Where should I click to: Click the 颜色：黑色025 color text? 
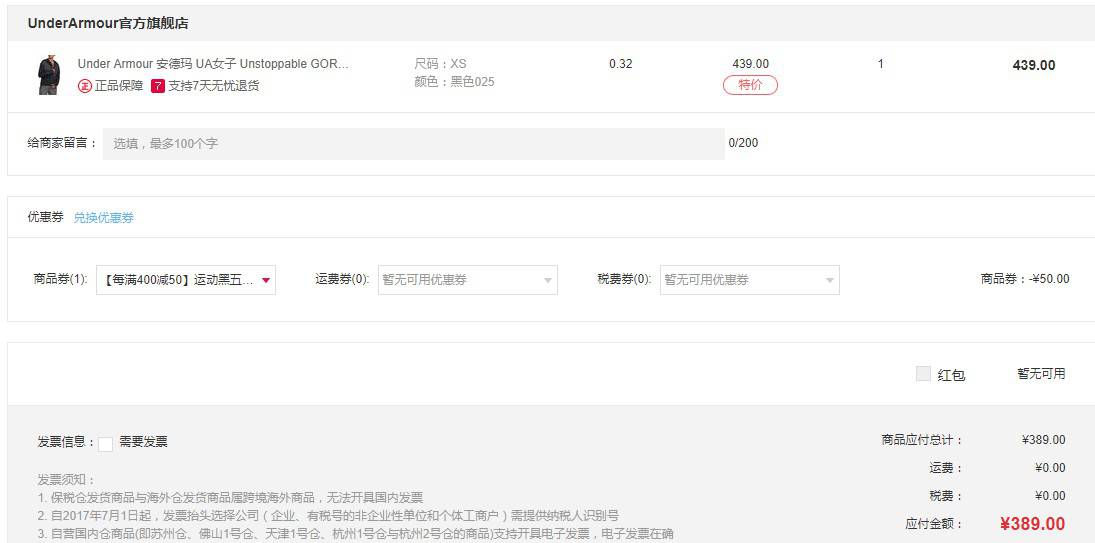pos(454,82)
